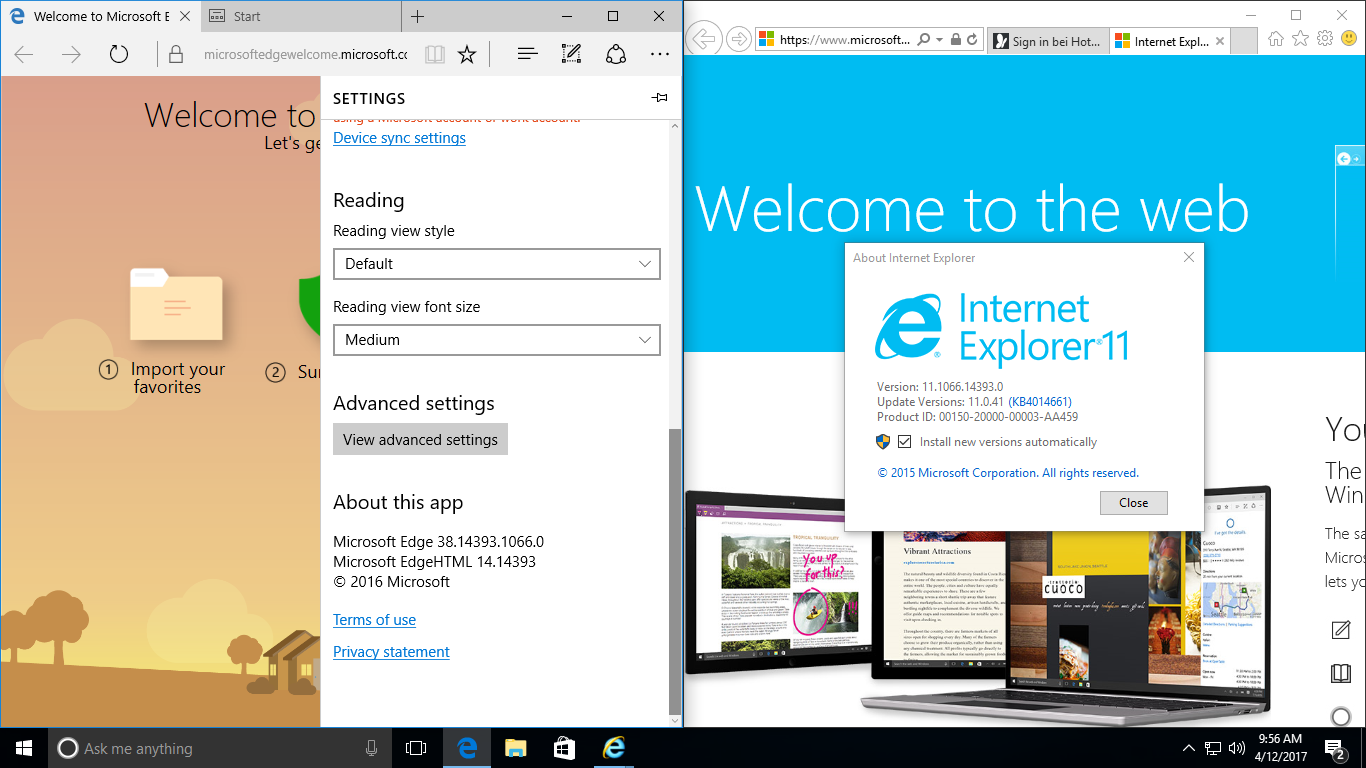This screenshot has height=768, width=1366.
Task: Pin the Settings pane
Action: tap(659, 98)
